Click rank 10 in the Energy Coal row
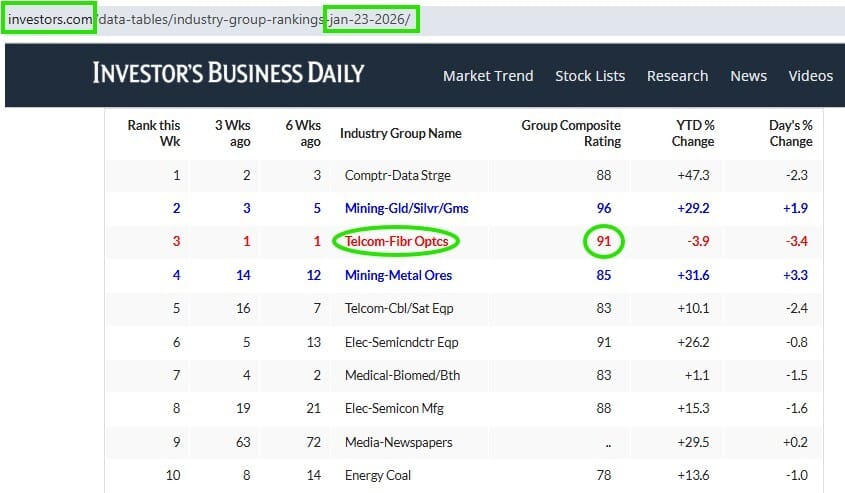This screenshot has height=493, width=845. (x=173, y=475)
